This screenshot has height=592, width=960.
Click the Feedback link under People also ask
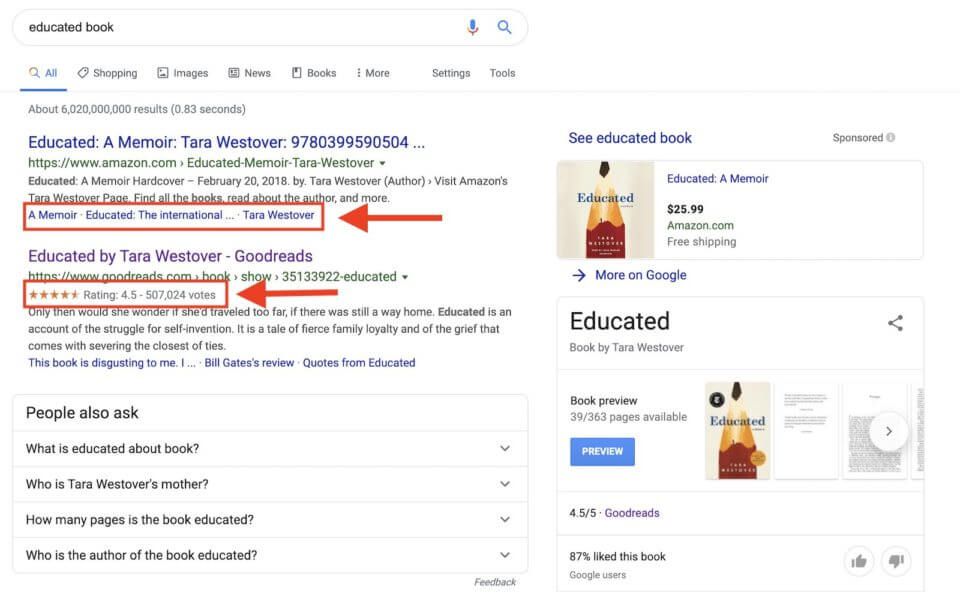495,582
